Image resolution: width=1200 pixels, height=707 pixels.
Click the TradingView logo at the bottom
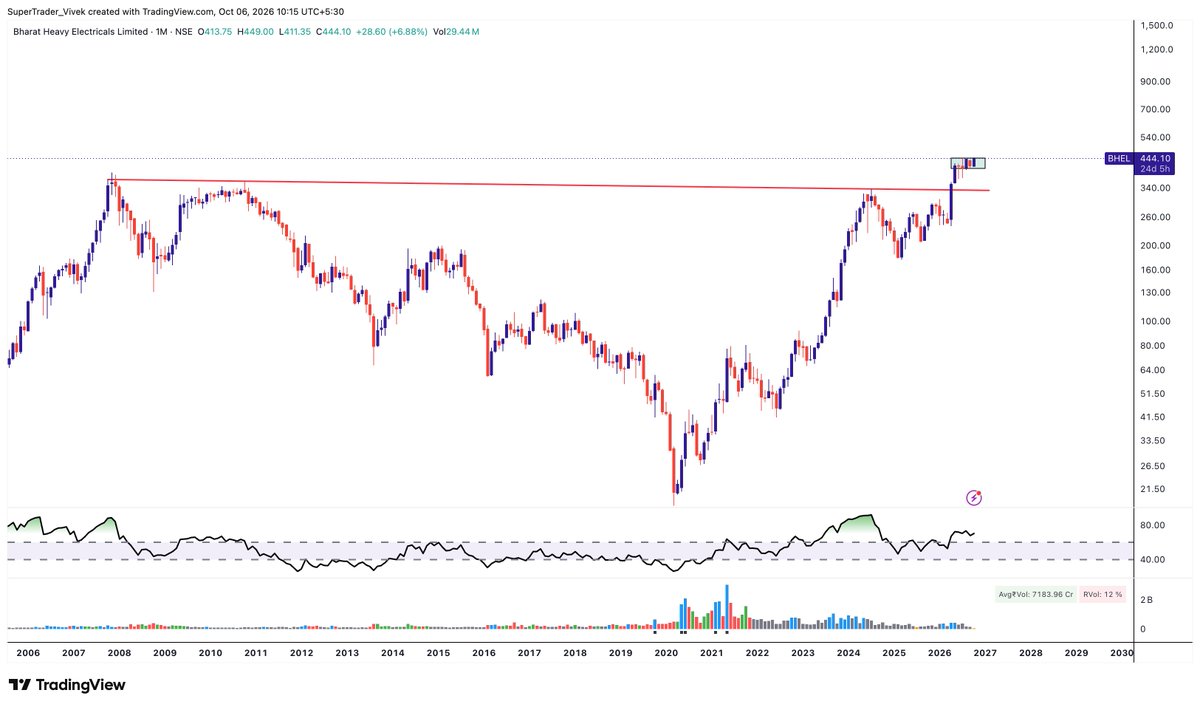coord(67,685)
